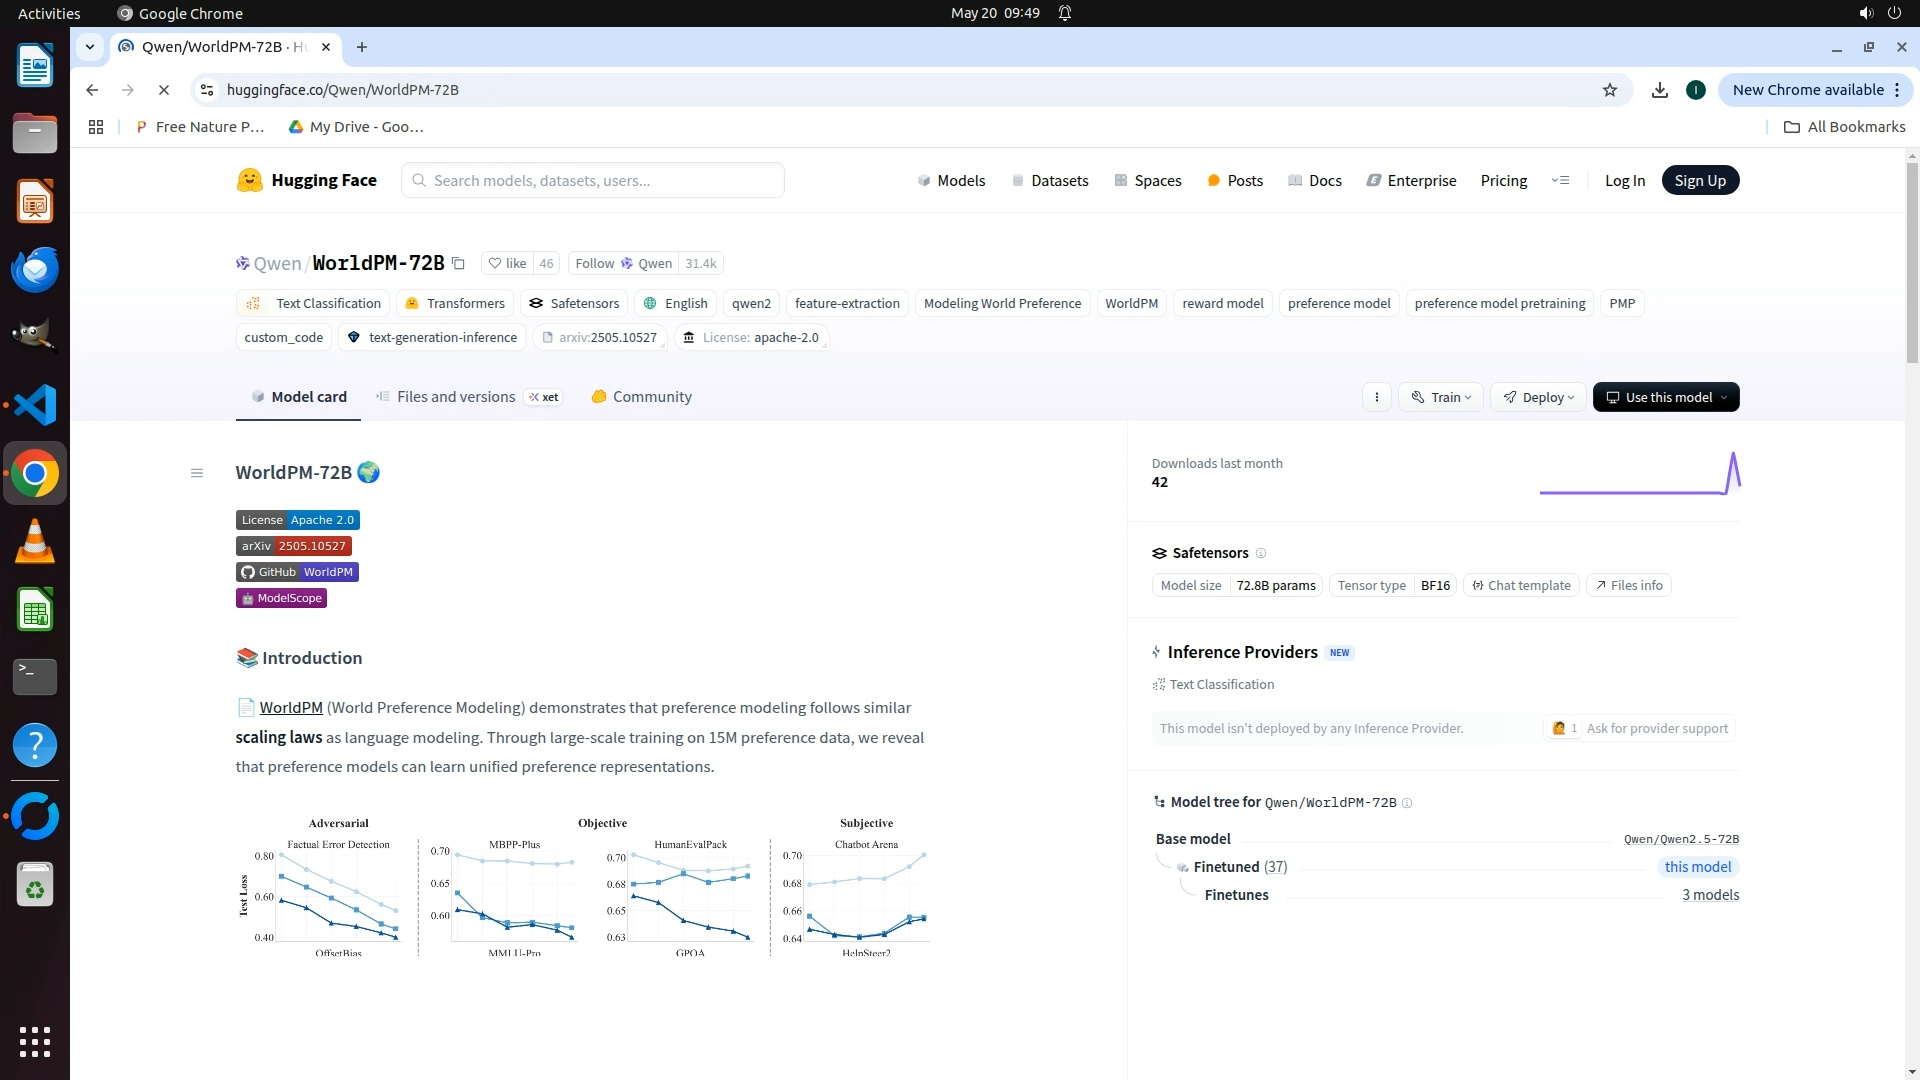The height and width of the screenshot is (1080, 1920).
Task: Open the Use this model dropdown
Action: 1665,397
